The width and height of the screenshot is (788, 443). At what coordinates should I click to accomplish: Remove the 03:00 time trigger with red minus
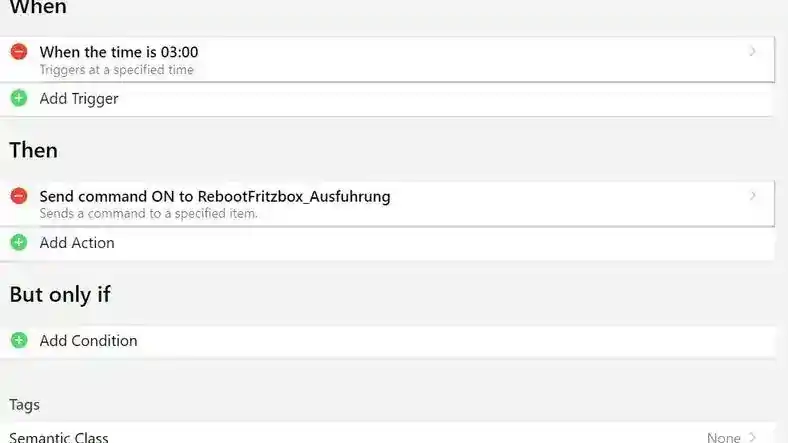(19, 52)
